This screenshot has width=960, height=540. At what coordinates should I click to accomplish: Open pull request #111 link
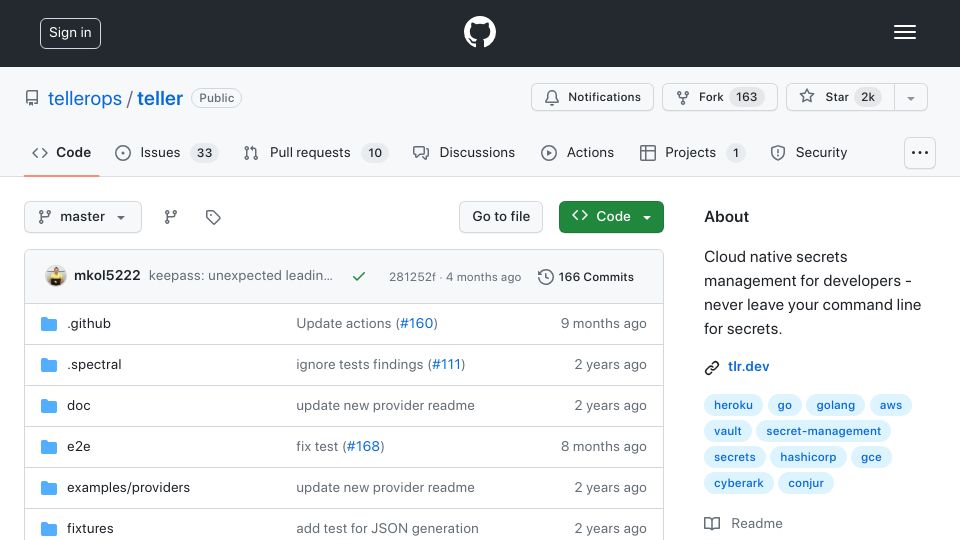pos(446,364)
